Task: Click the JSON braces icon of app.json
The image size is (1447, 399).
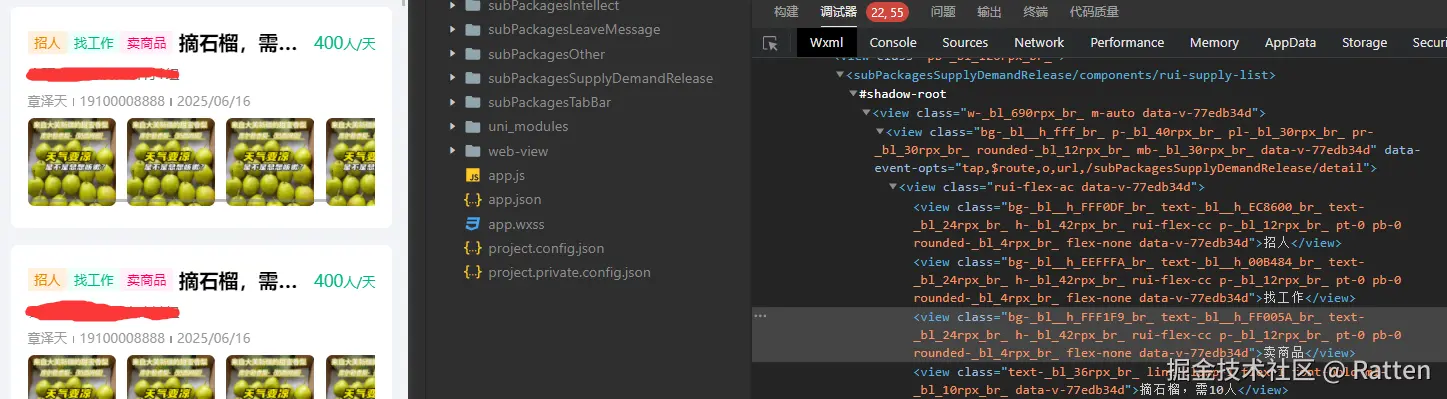Action: coord(473,200)
